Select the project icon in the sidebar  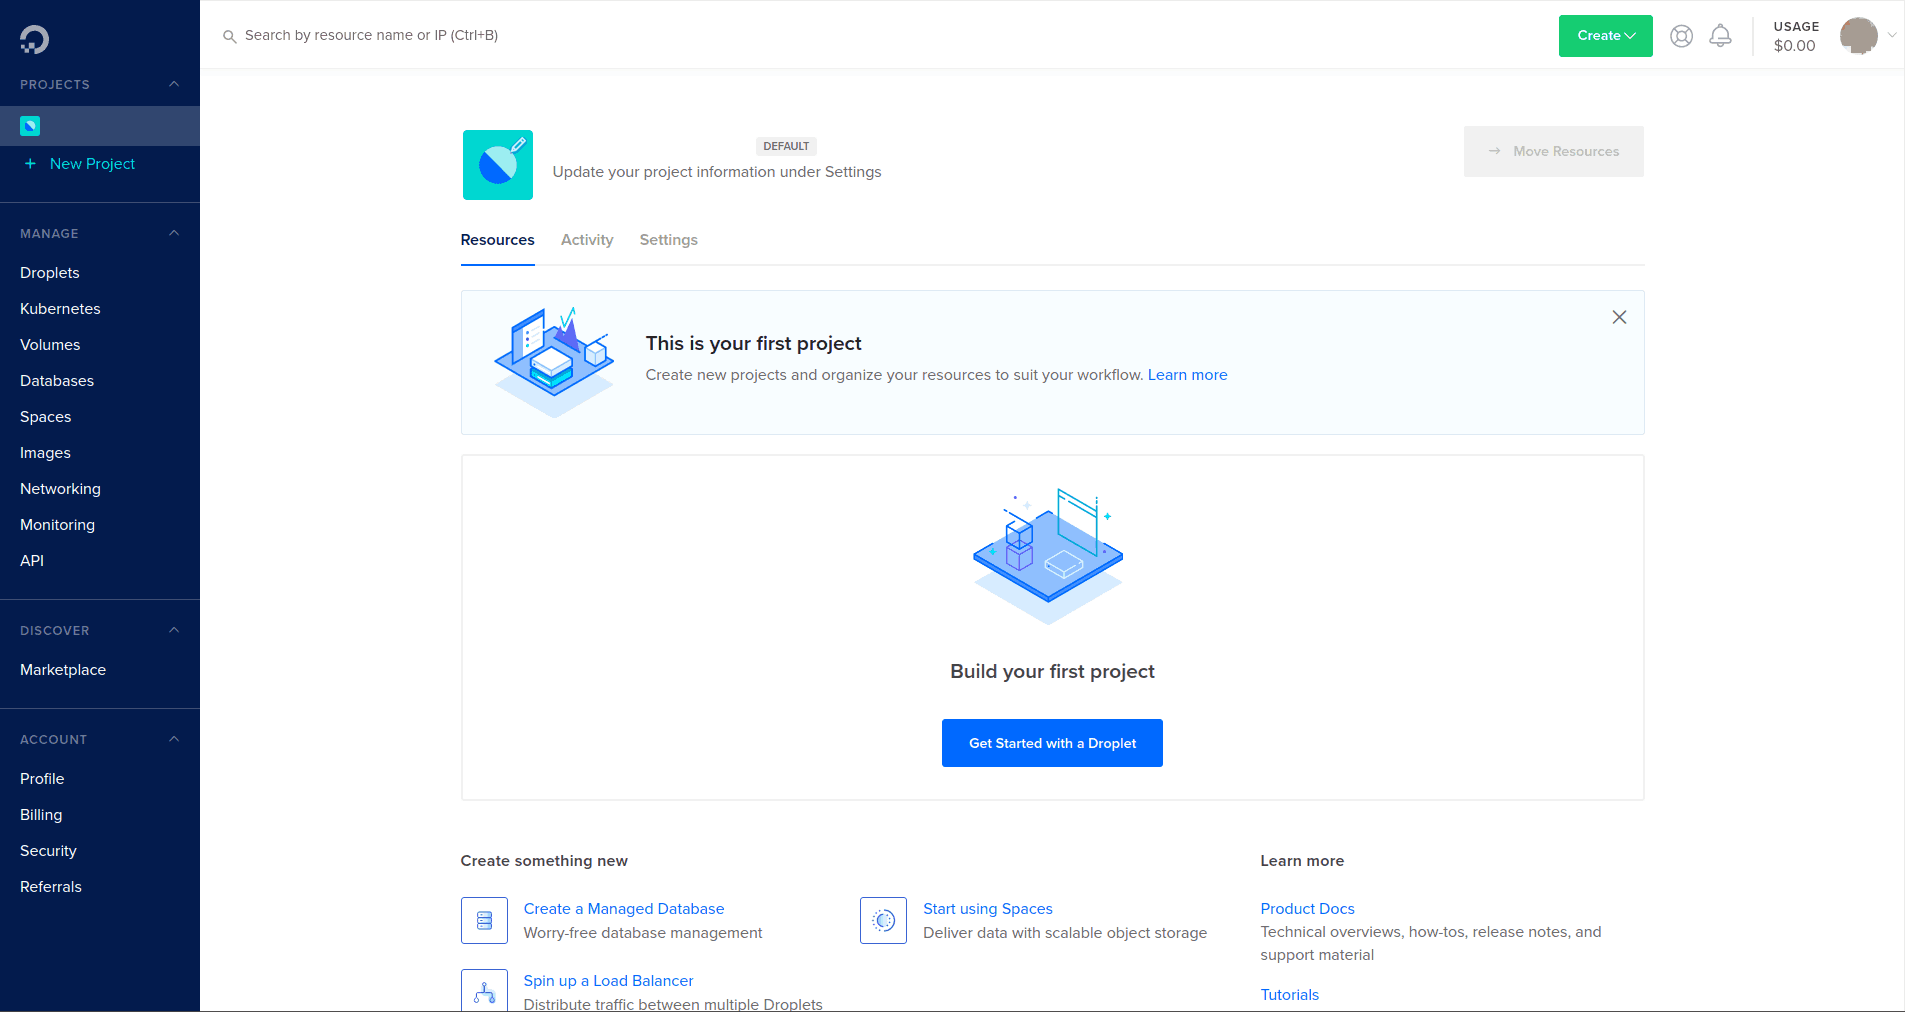(30, 126)
